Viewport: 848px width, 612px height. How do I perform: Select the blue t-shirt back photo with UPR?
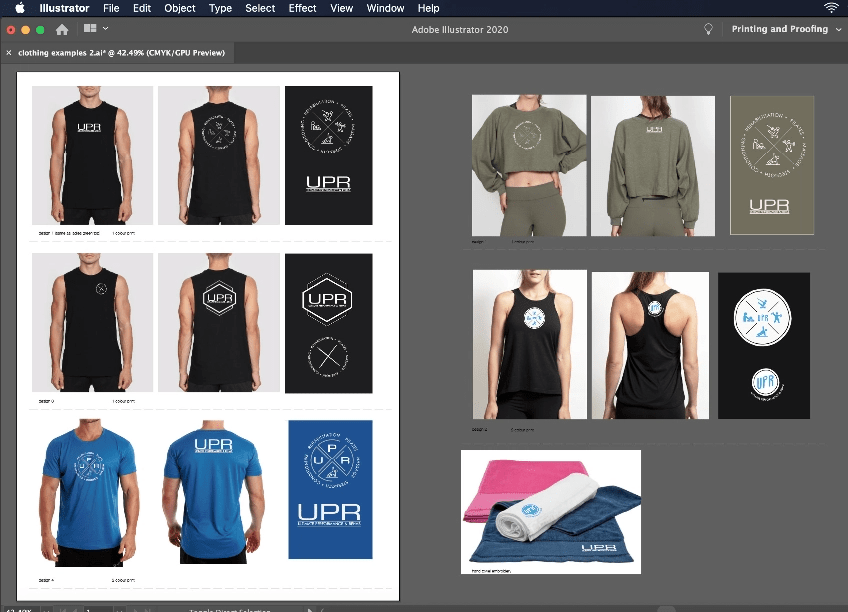pos(214,491)
